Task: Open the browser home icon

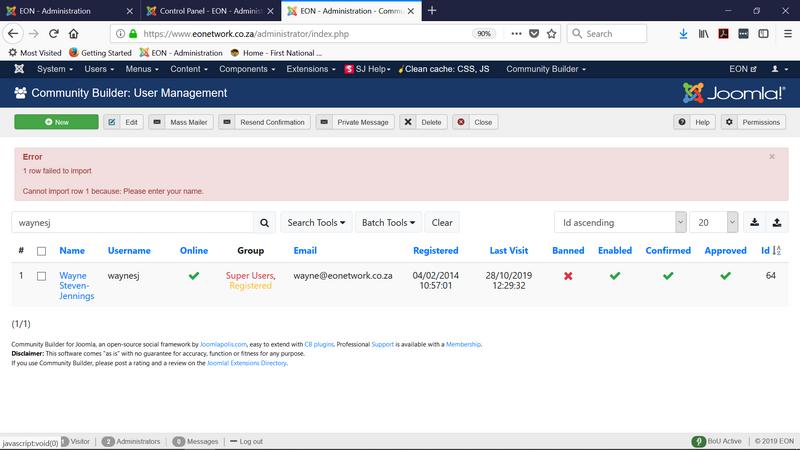Action: click(73, 34)
